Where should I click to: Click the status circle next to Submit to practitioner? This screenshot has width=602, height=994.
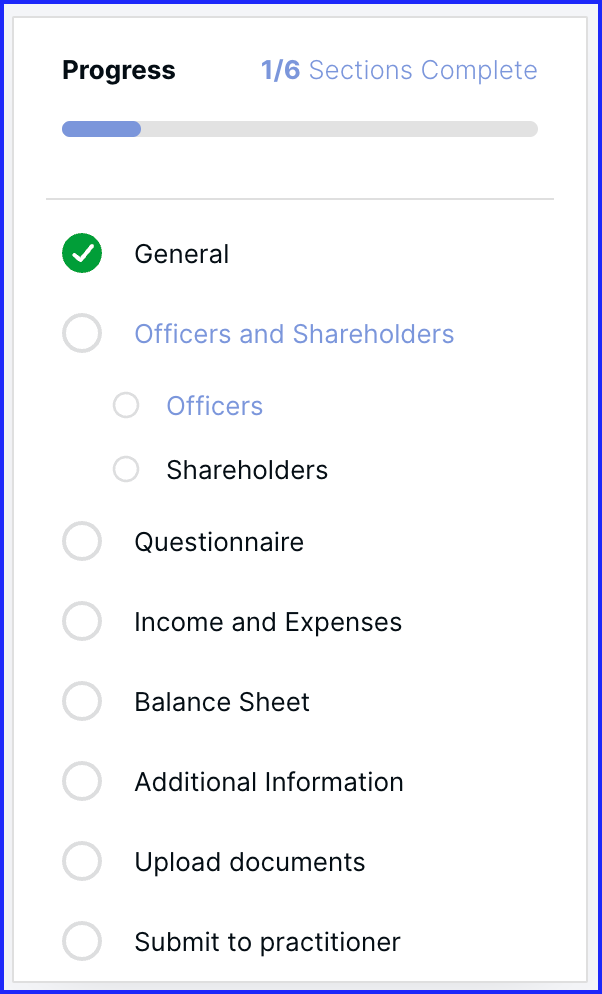coord(82,942)
